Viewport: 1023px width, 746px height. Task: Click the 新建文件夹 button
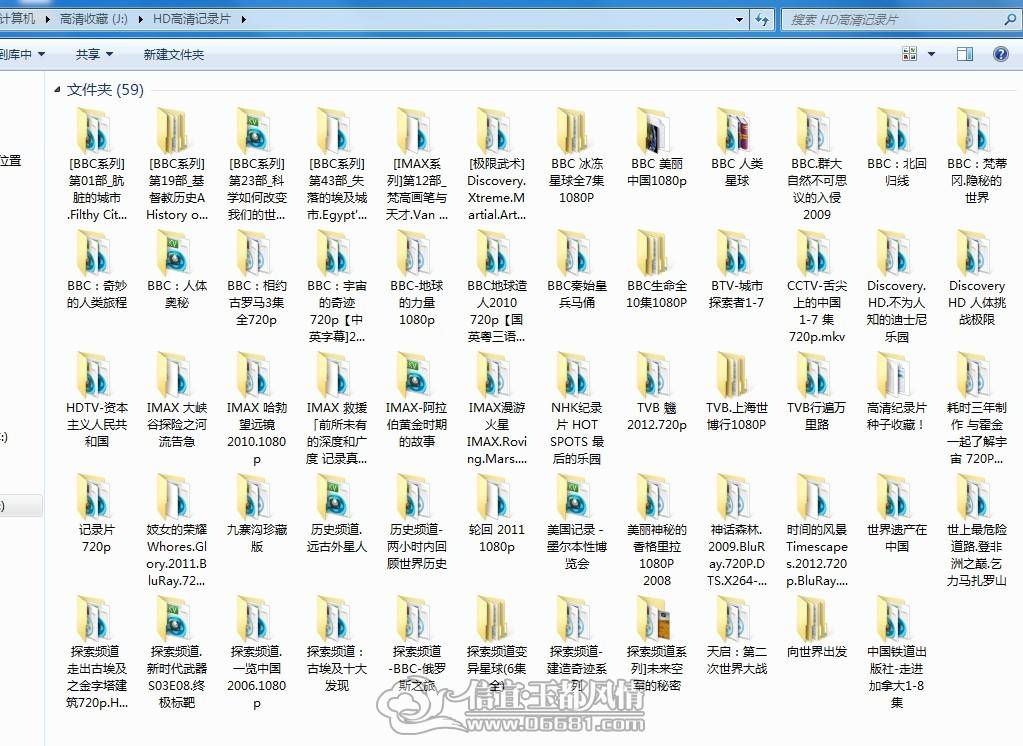(x=174, y=55)
